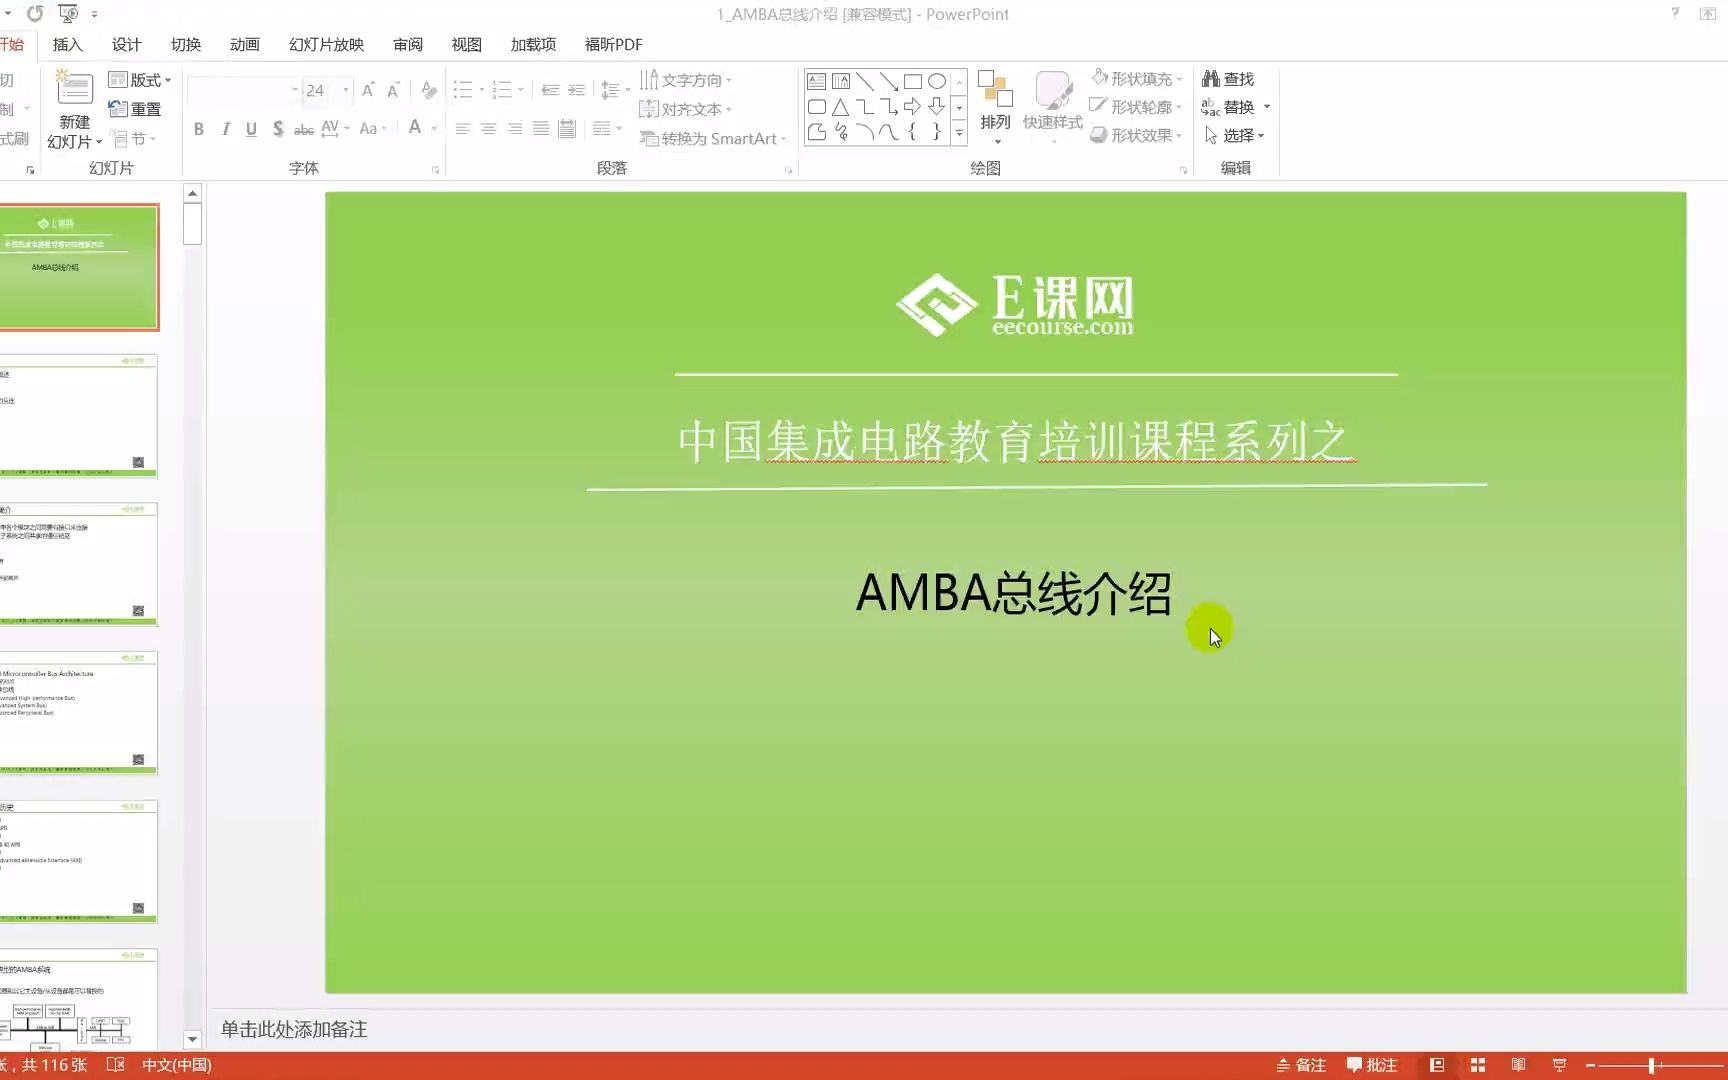Select the Freeform scribble shape
The image size is (1728, 1080).
coord(841,132)
